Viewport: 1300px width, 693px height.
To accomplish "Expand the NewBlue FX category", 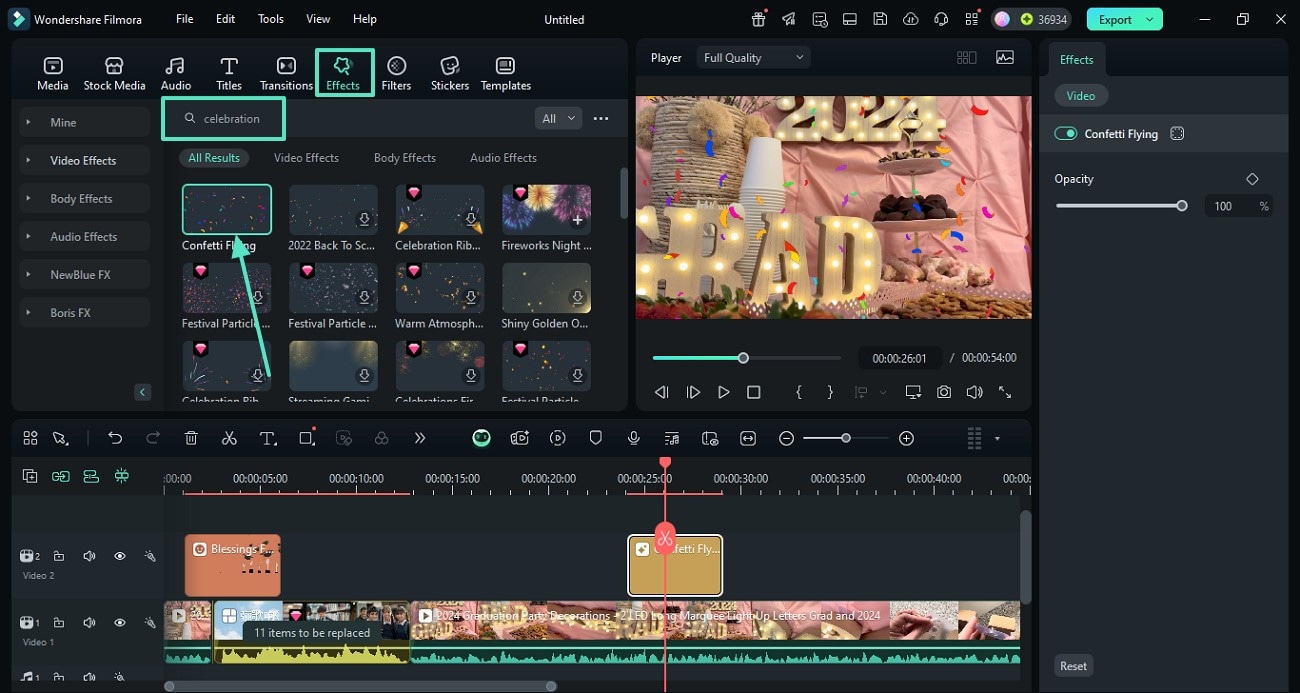I will coord(84,274).
